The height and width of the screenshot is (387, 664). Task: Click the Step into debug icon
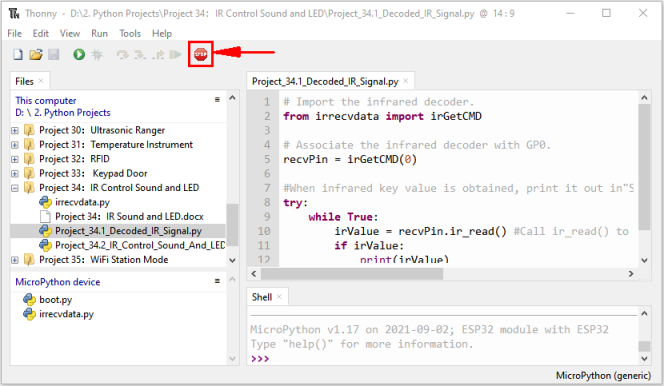(140, 55)
